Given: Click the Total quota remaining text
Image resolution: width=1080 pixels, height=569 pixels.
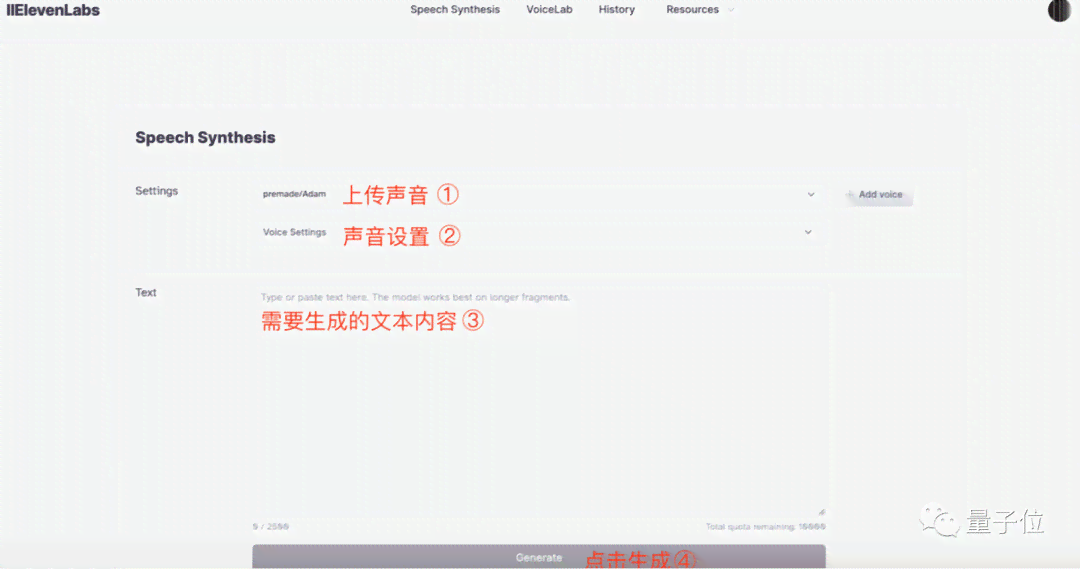Looking at the screenshot, I should (765, 526).
